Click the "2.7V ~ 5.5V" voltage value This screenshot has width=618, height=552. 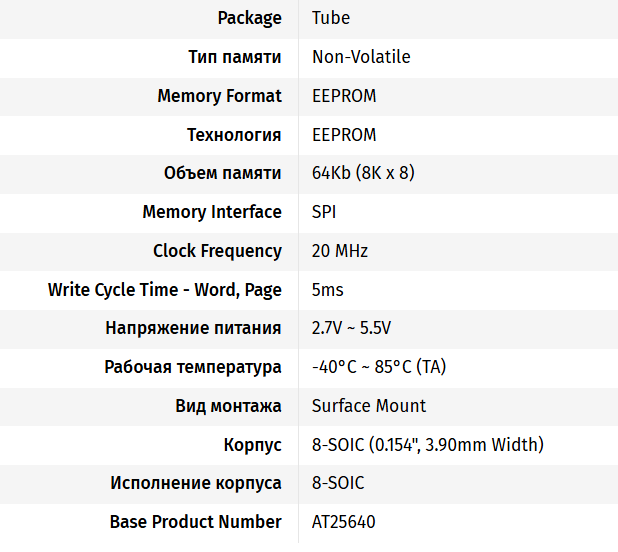351,328
